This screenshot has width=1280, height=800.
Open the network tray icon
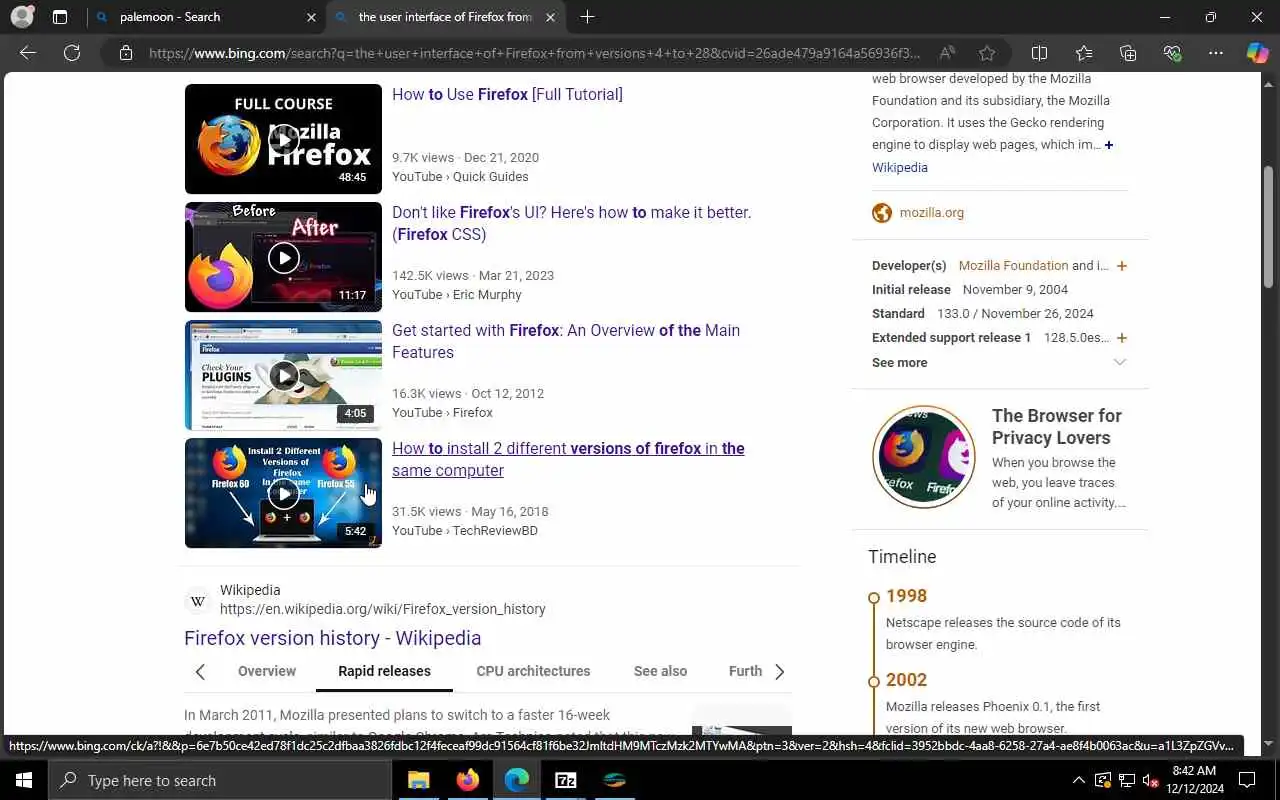click(1127, 780)
